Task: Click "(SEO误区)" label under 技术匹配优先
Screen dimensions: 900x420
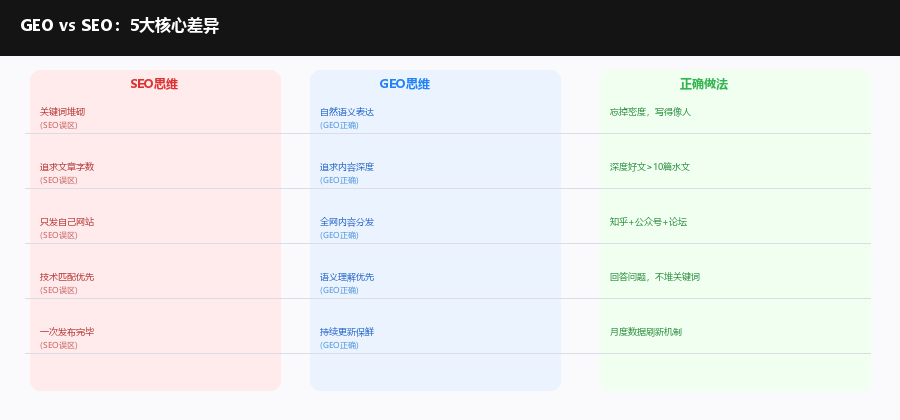Action: tap(59, 290)
